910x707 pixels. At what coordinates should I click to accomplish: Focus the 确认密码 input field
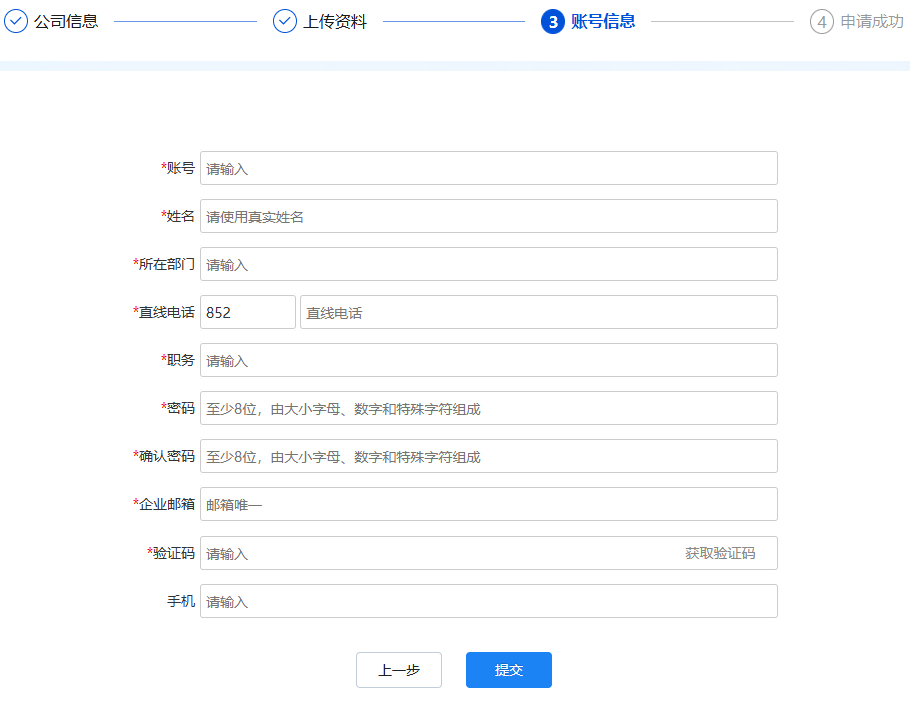(x=489, y=456)
